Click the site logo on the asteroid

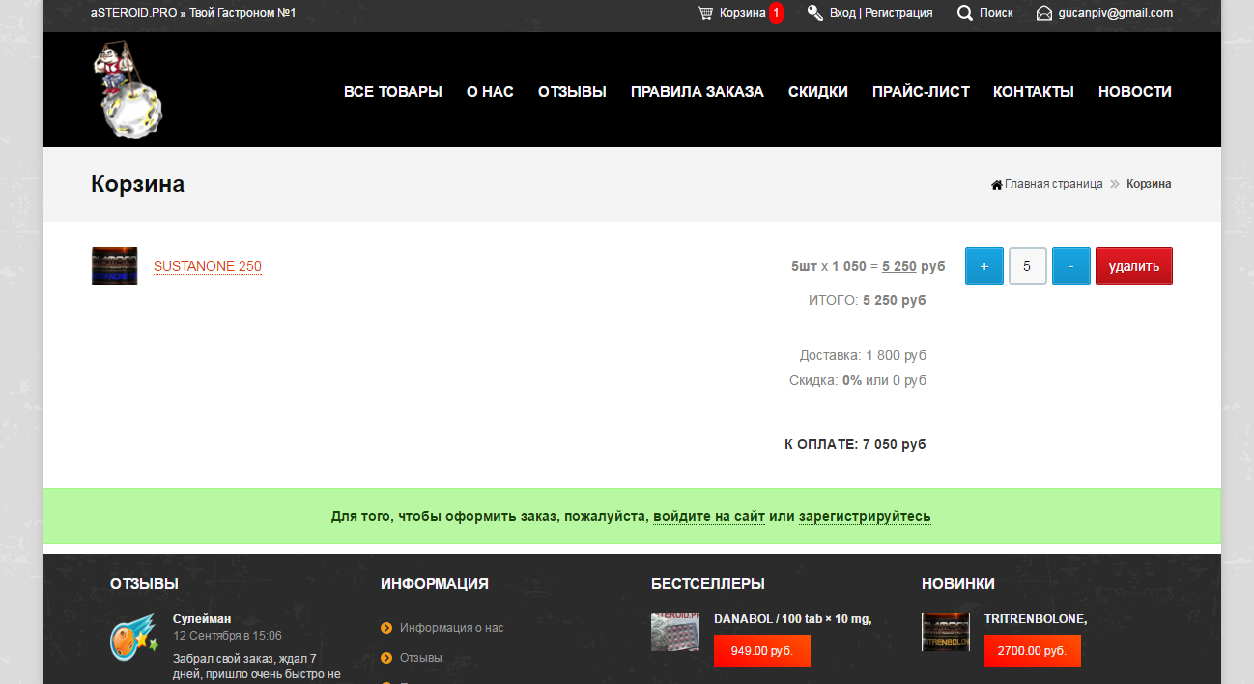(x=128, y=89)
